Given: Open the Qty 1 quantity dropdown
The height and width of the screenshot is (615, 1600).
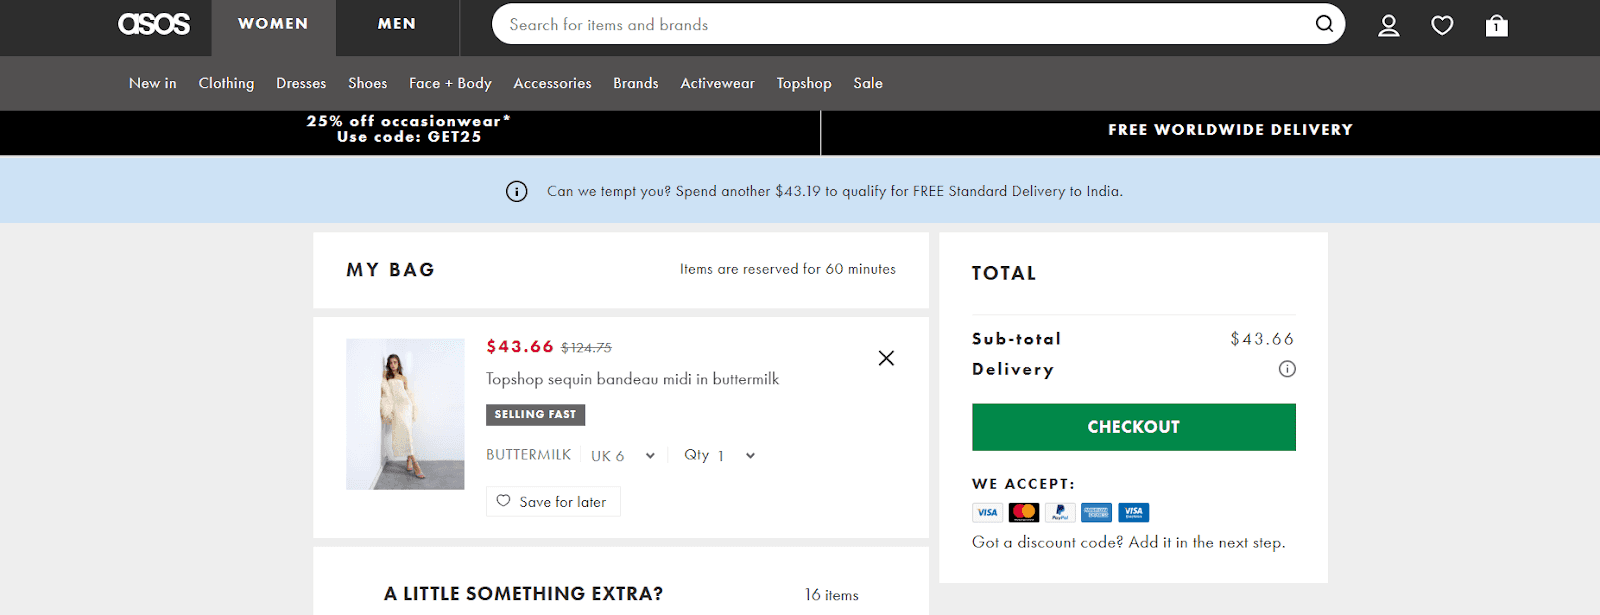Looking at the screenshot, I should 719,455.
